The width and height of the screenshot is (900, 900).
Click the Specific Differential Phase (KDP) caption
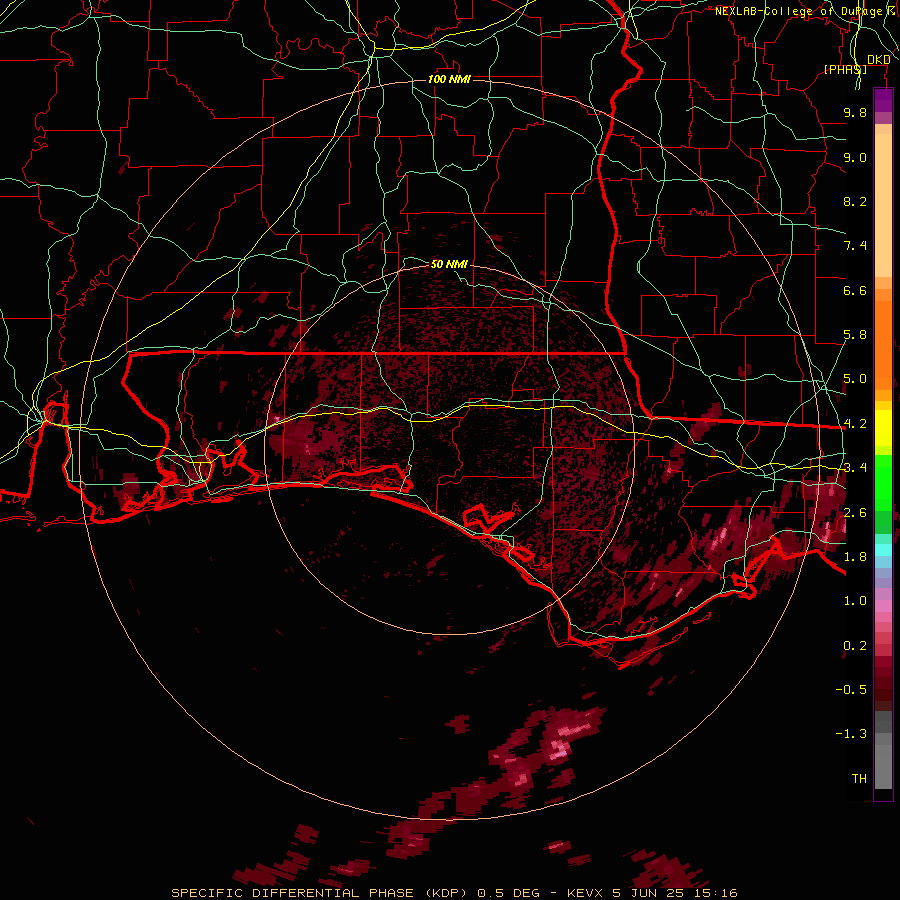click(321, 893)
